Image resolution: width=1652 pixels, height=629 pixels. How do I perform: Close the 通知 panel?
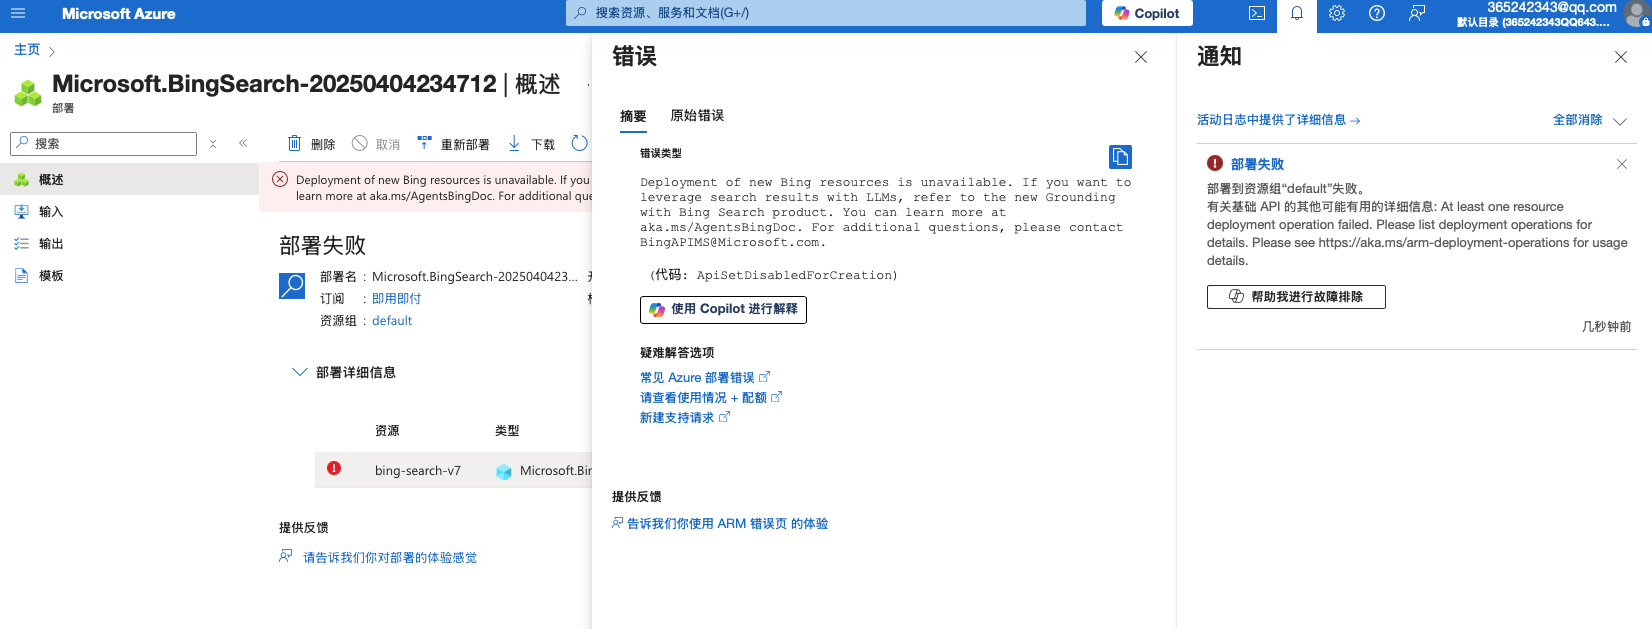pyautogui.click(x=1621, y=57)
